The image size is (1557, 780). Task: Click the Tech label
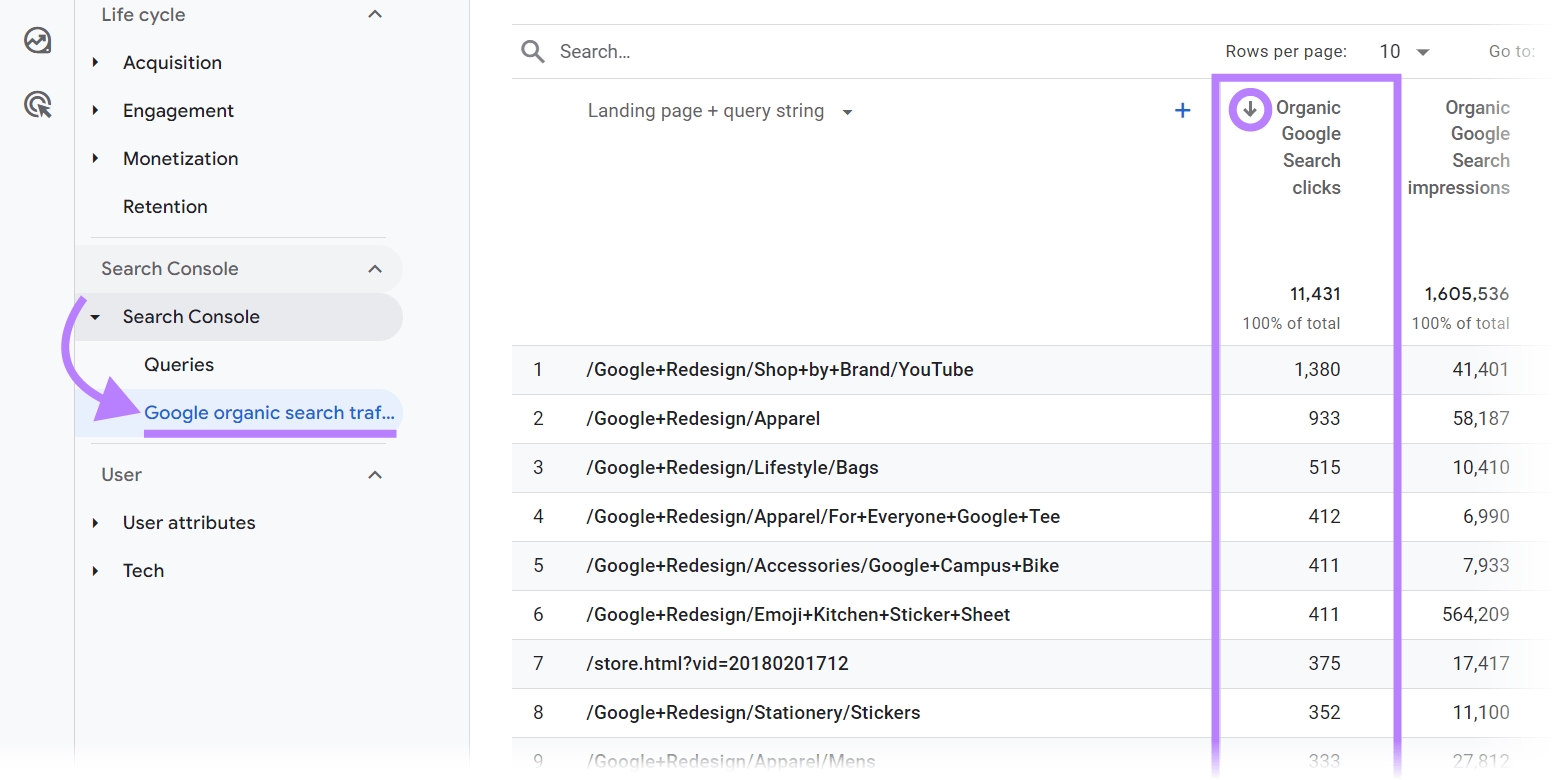pyautogui.click(x=143, y=571)
